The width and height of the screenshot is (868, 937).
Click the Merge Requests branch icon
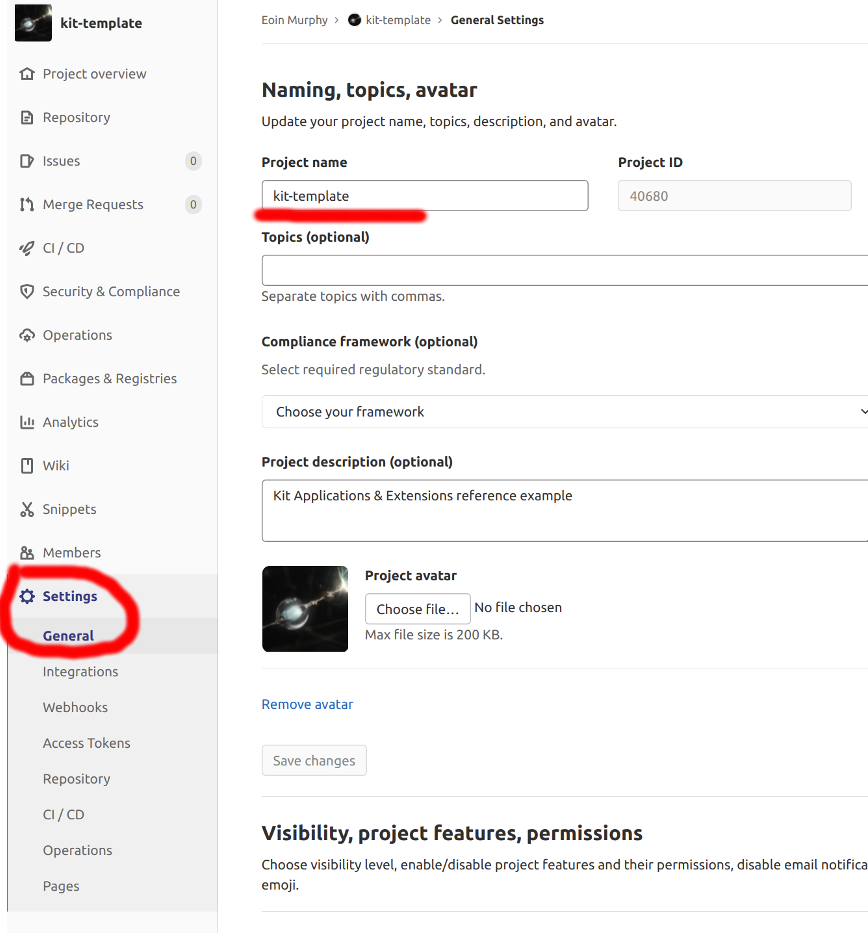(x=27, y=205)
